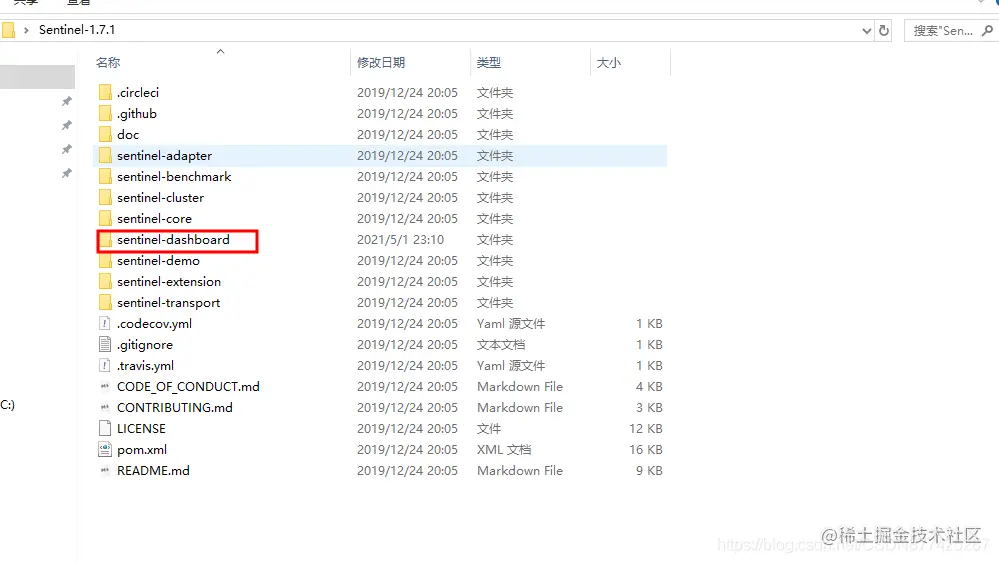Click the 12 KB size cell
This screenshot has height=563, width=999.
(645, 429)
